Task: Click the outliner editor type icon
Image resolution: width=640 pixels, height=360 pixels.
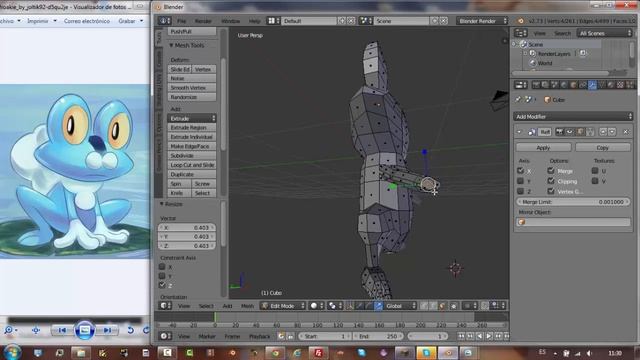Action: (x=520, y=33)
